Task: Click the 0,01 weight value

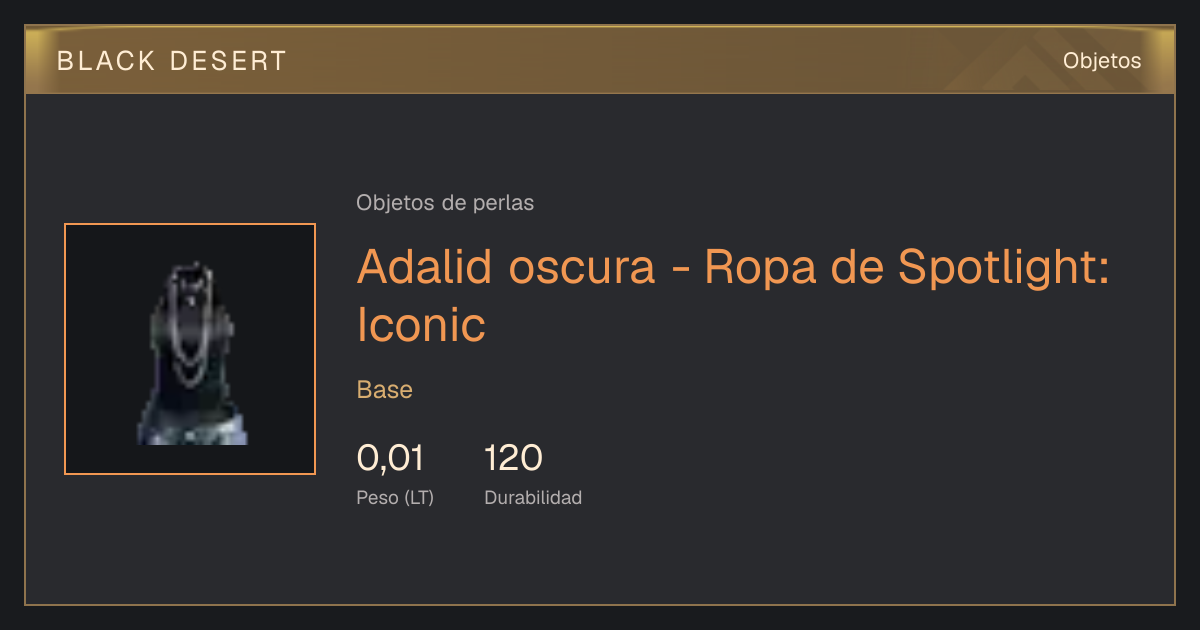Action: coord(390,458)
